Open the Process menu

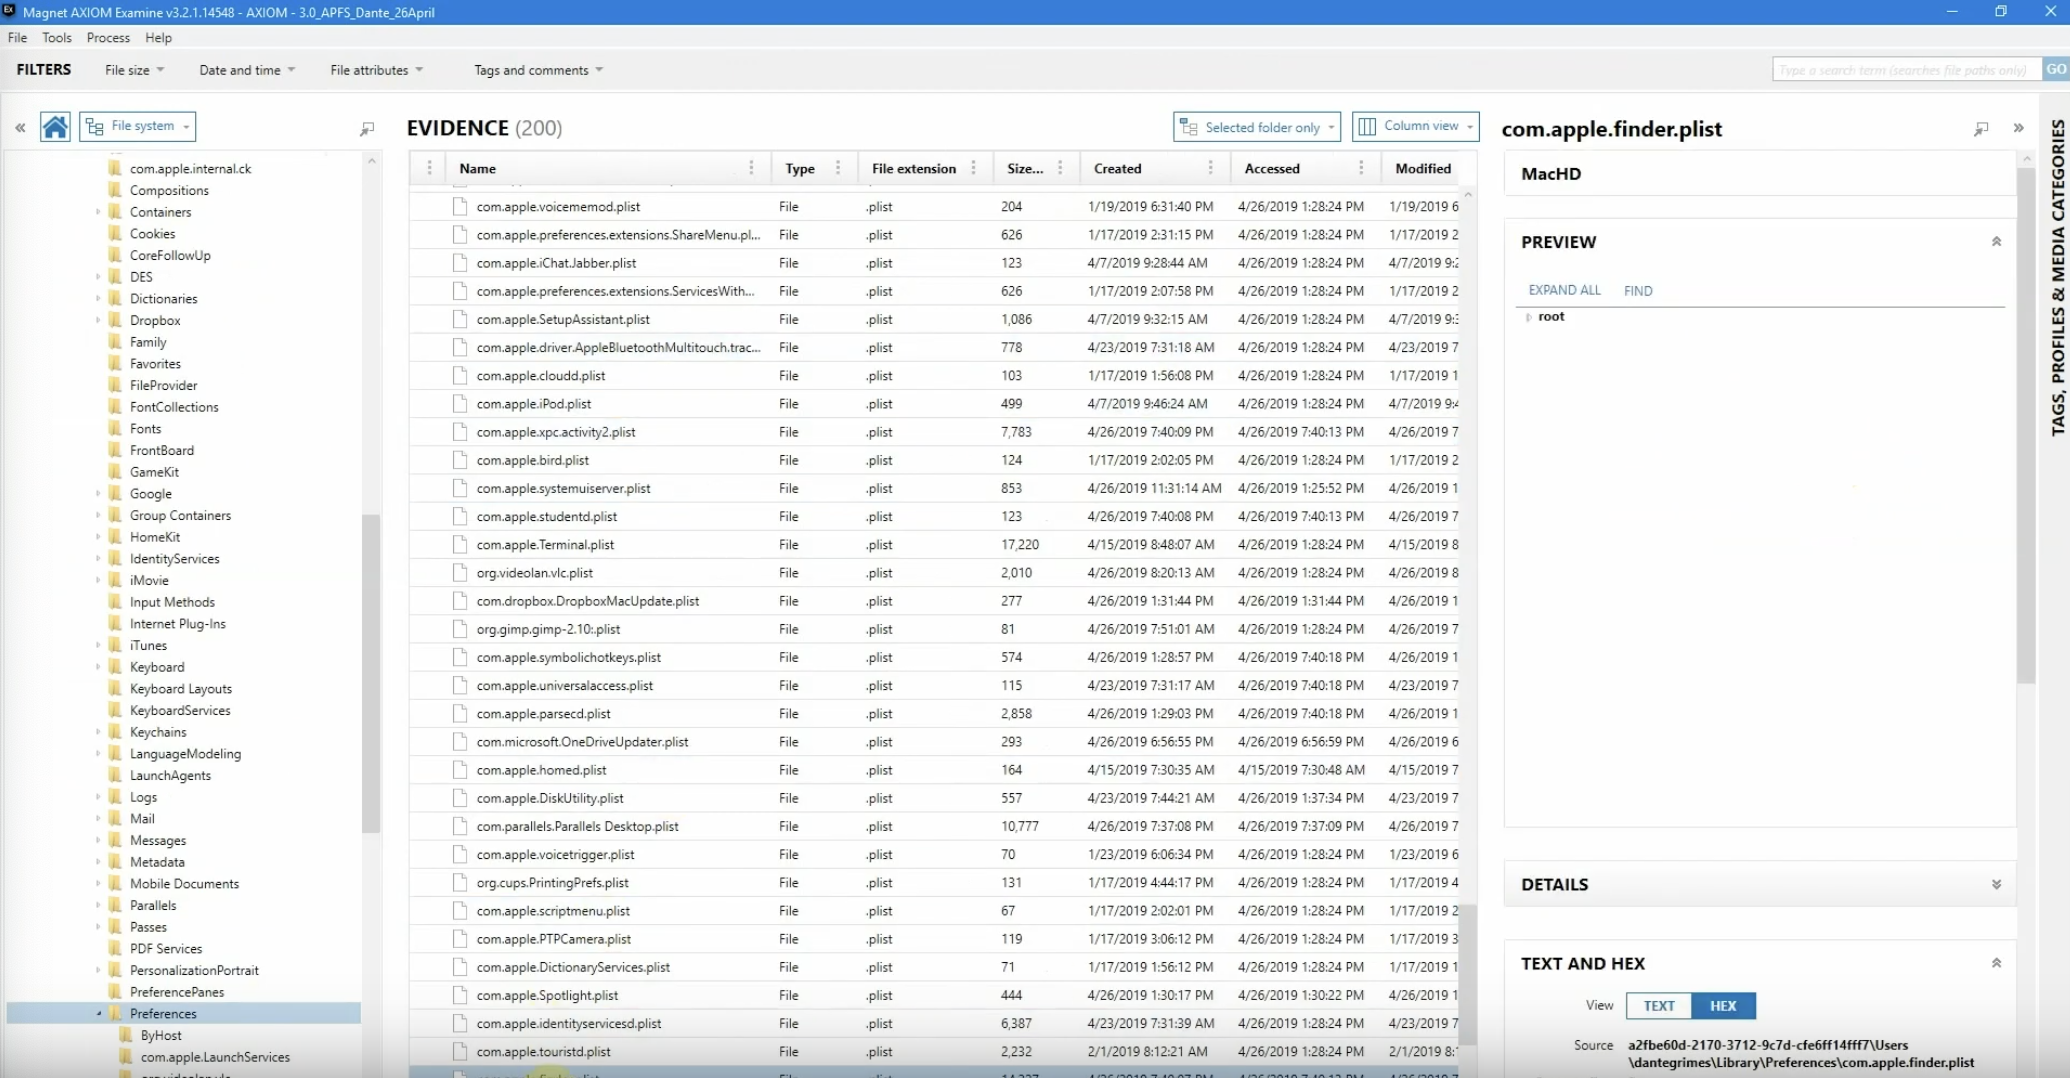108,38
